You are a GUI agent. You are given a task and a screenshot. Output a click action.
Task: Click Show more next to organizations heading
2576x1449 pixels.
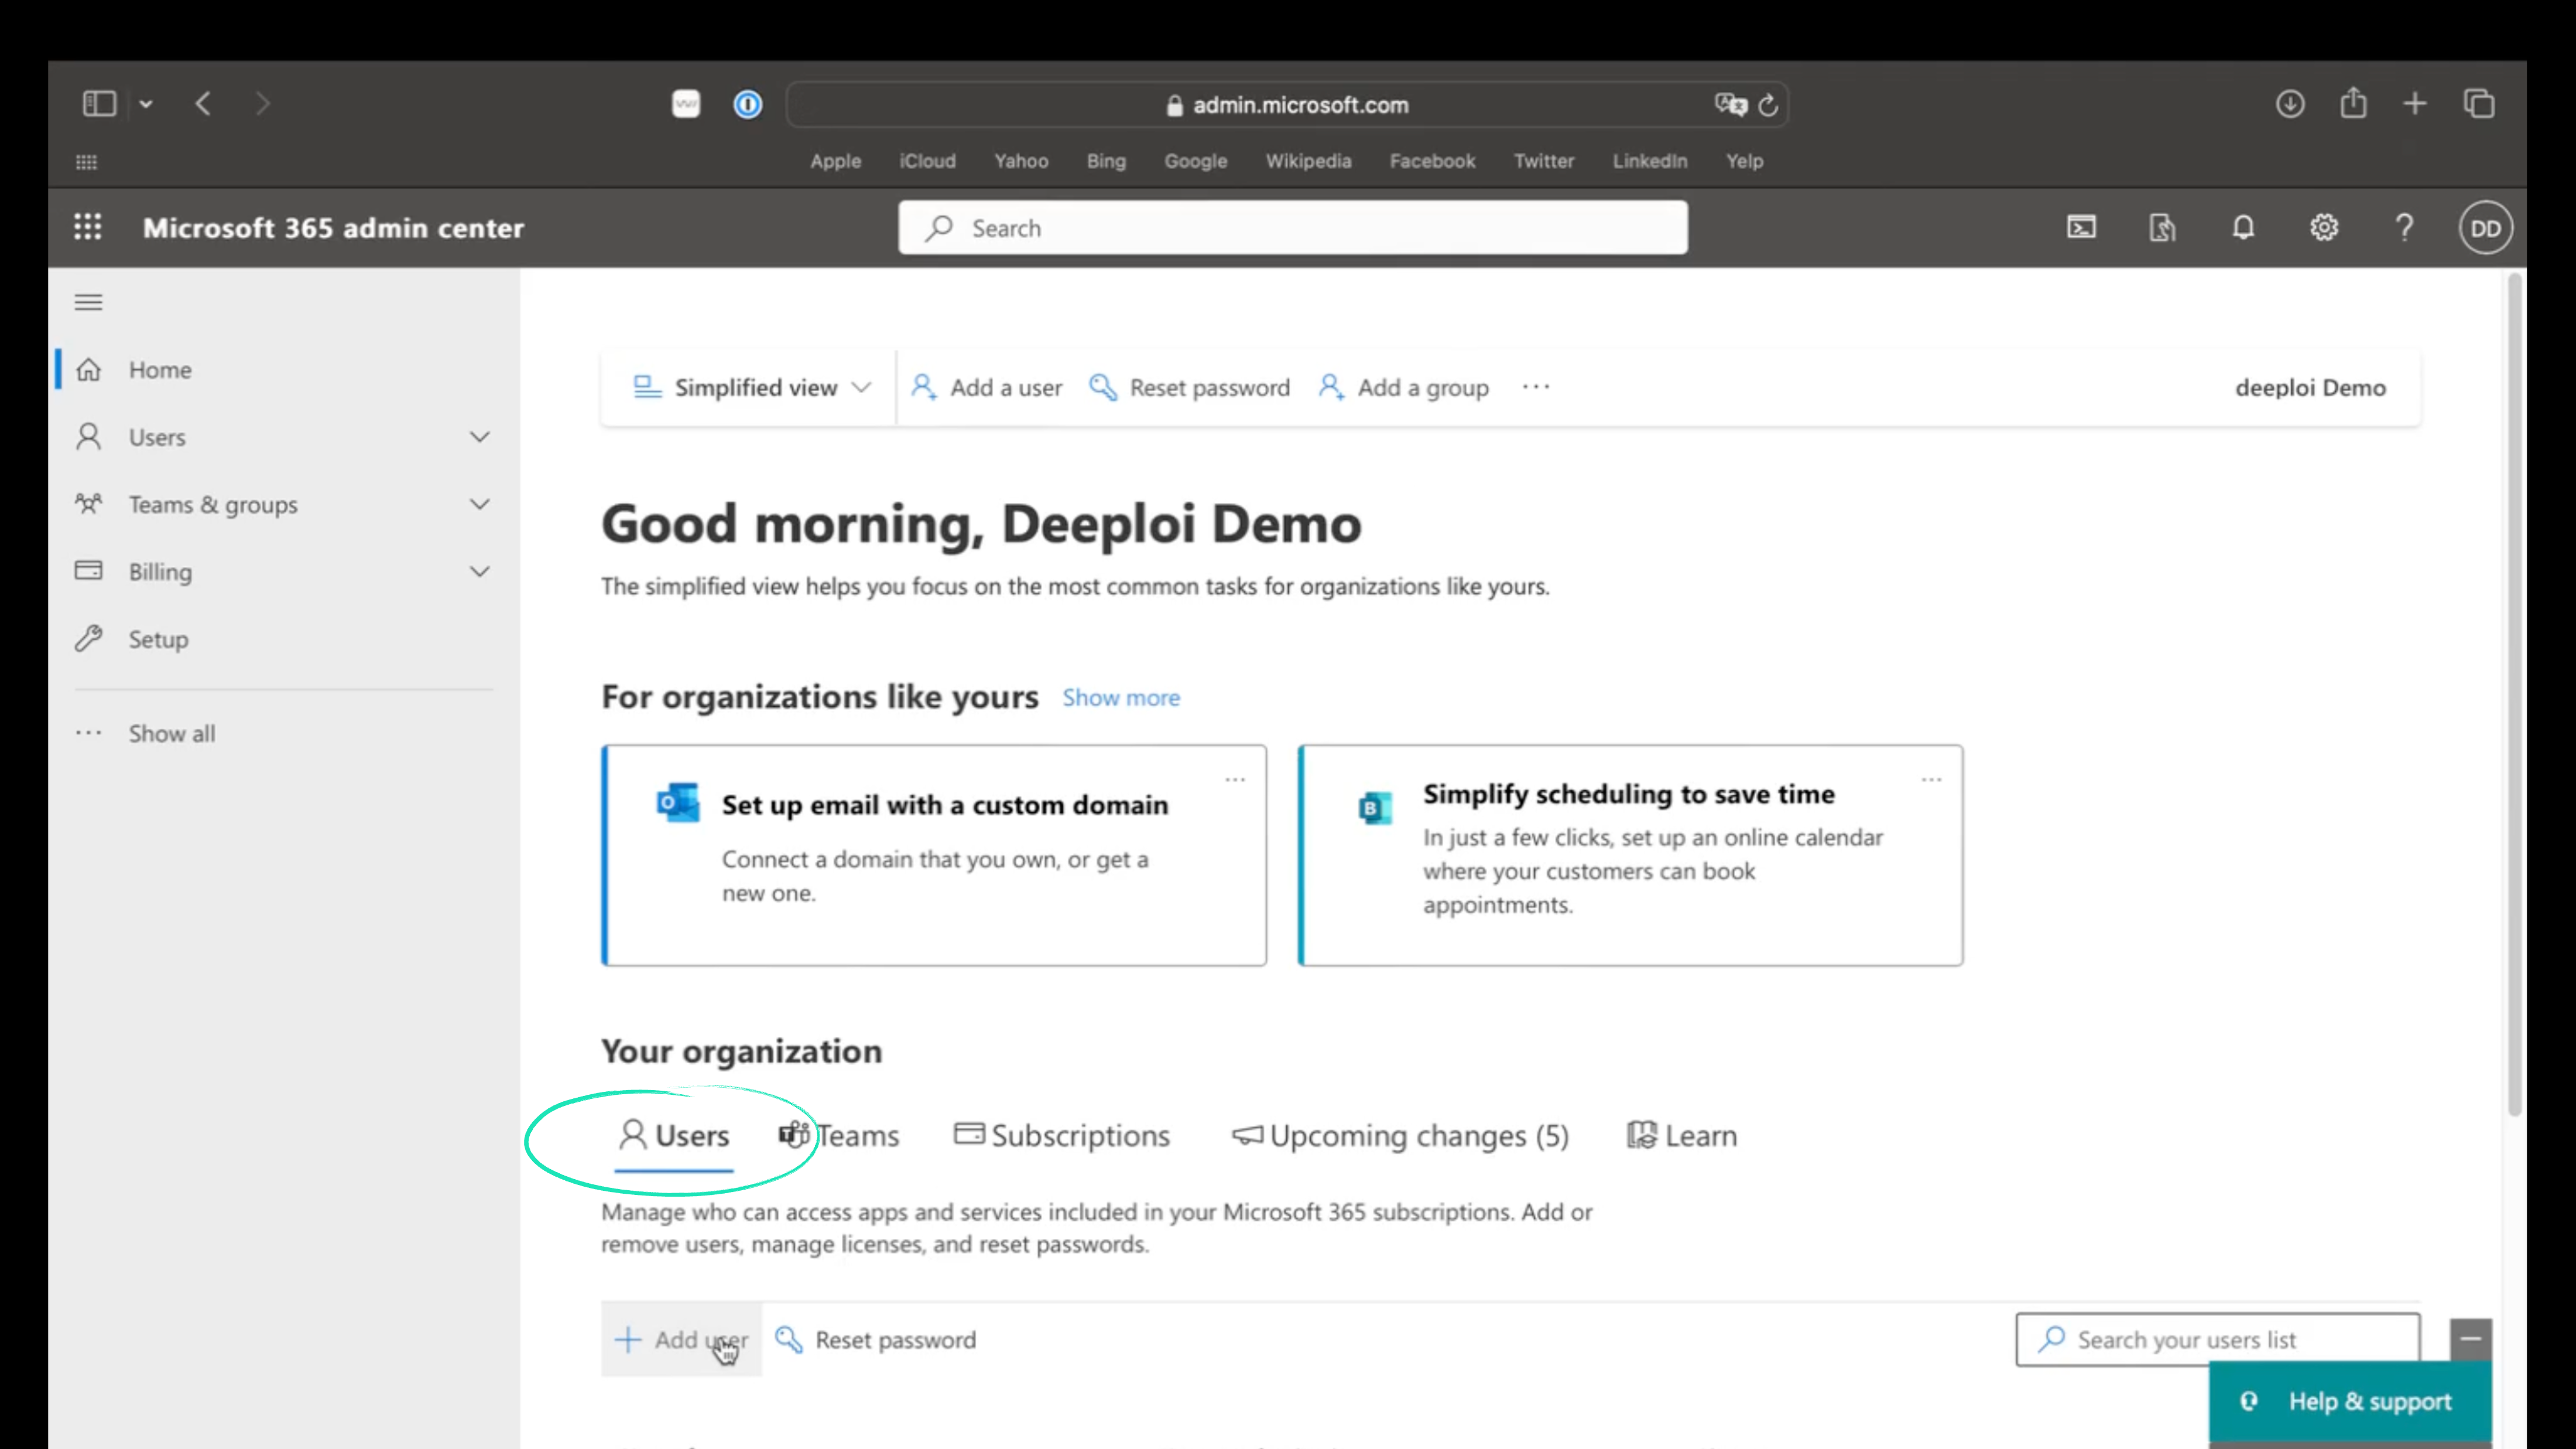tap(1120, 697)
